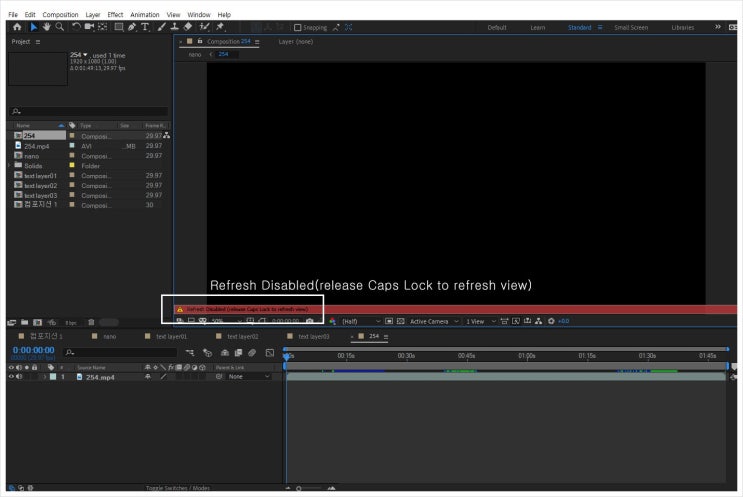Select the Rectangle shape tool
This screenshot has width=743, height=497.
click(119, 27)
